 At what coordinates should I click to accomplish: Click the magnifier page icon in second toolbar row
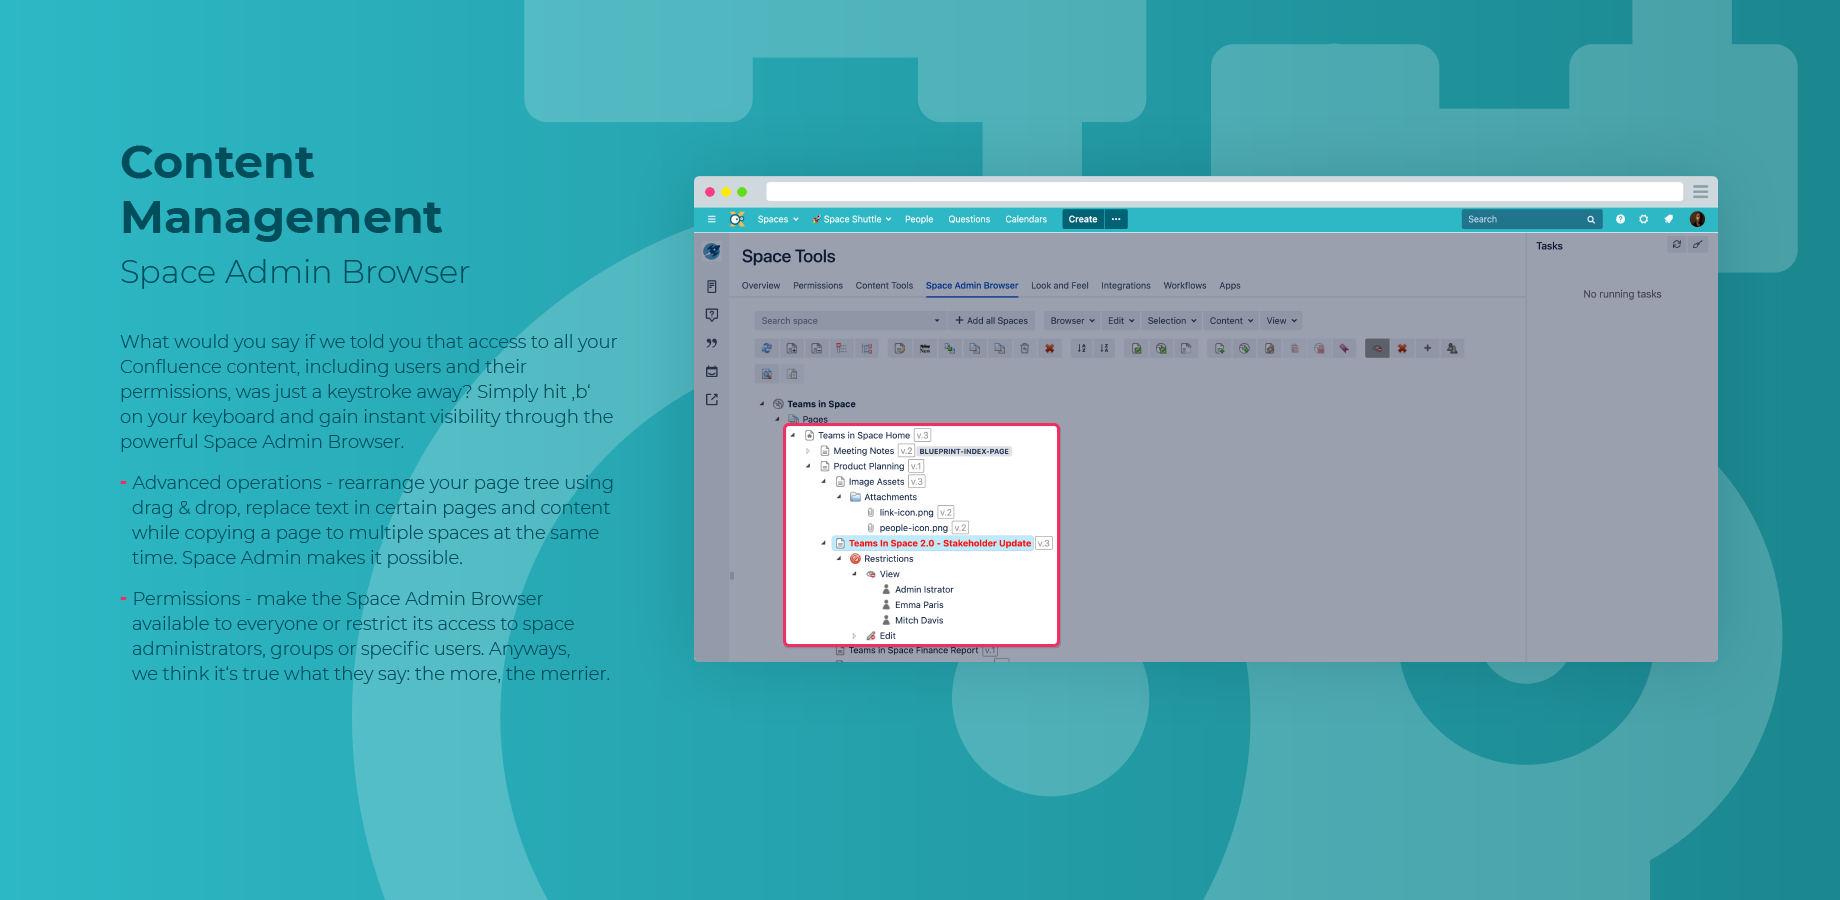(767, 374)
